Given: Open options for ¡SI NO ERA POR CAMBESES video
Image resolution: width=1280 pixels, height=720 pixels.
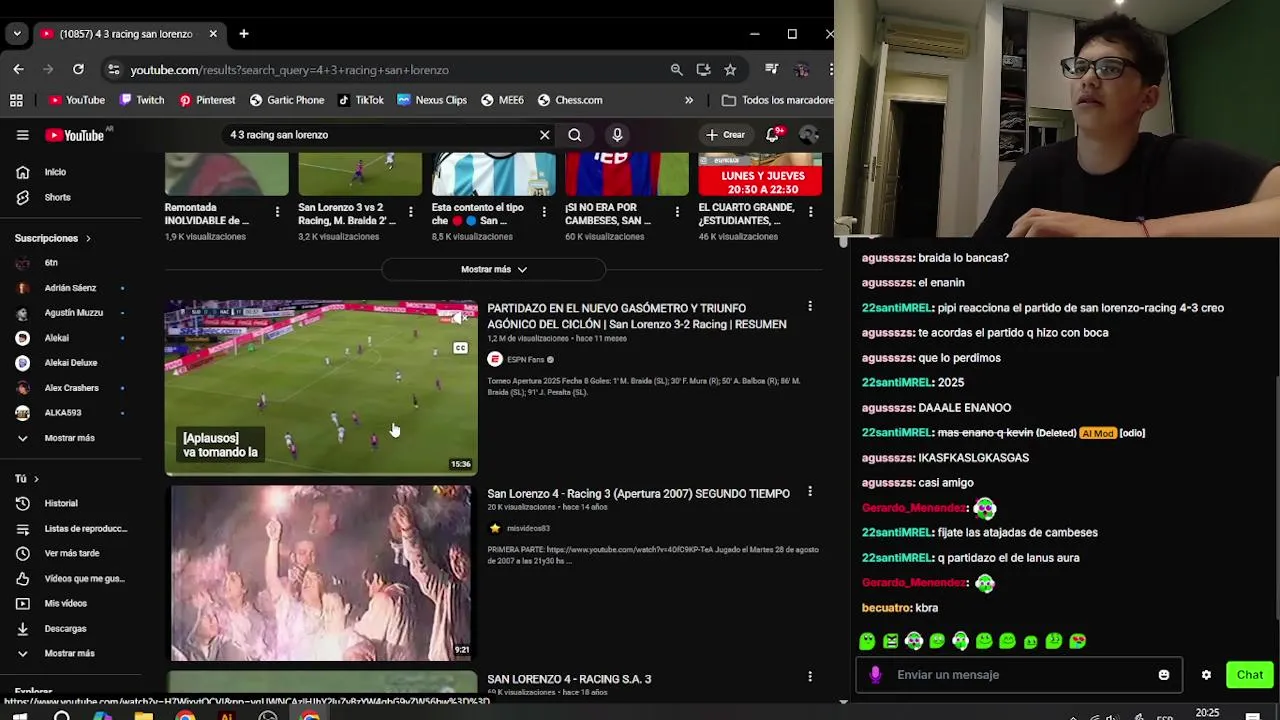Looking at the screenshot, I should pos(677,211).
